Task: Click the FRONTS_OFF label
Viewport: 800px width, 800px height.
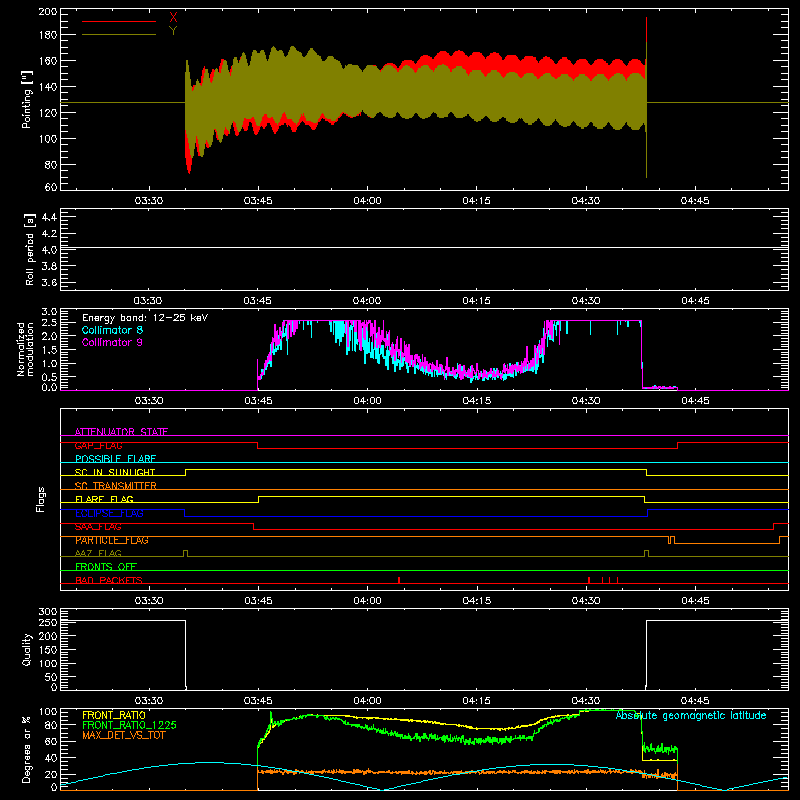Action: (106, 566)
